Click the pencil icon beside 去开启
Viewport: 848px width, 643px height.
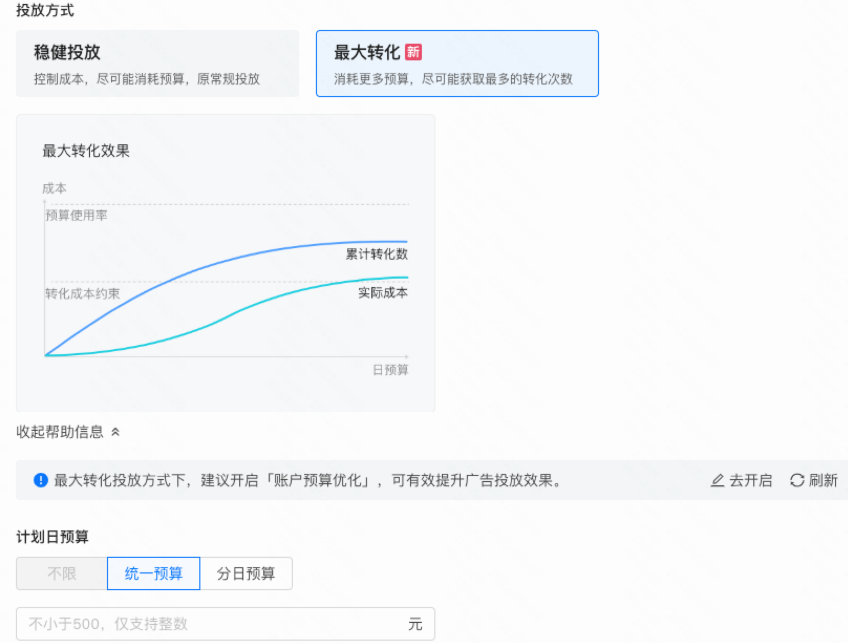(719, 480)
